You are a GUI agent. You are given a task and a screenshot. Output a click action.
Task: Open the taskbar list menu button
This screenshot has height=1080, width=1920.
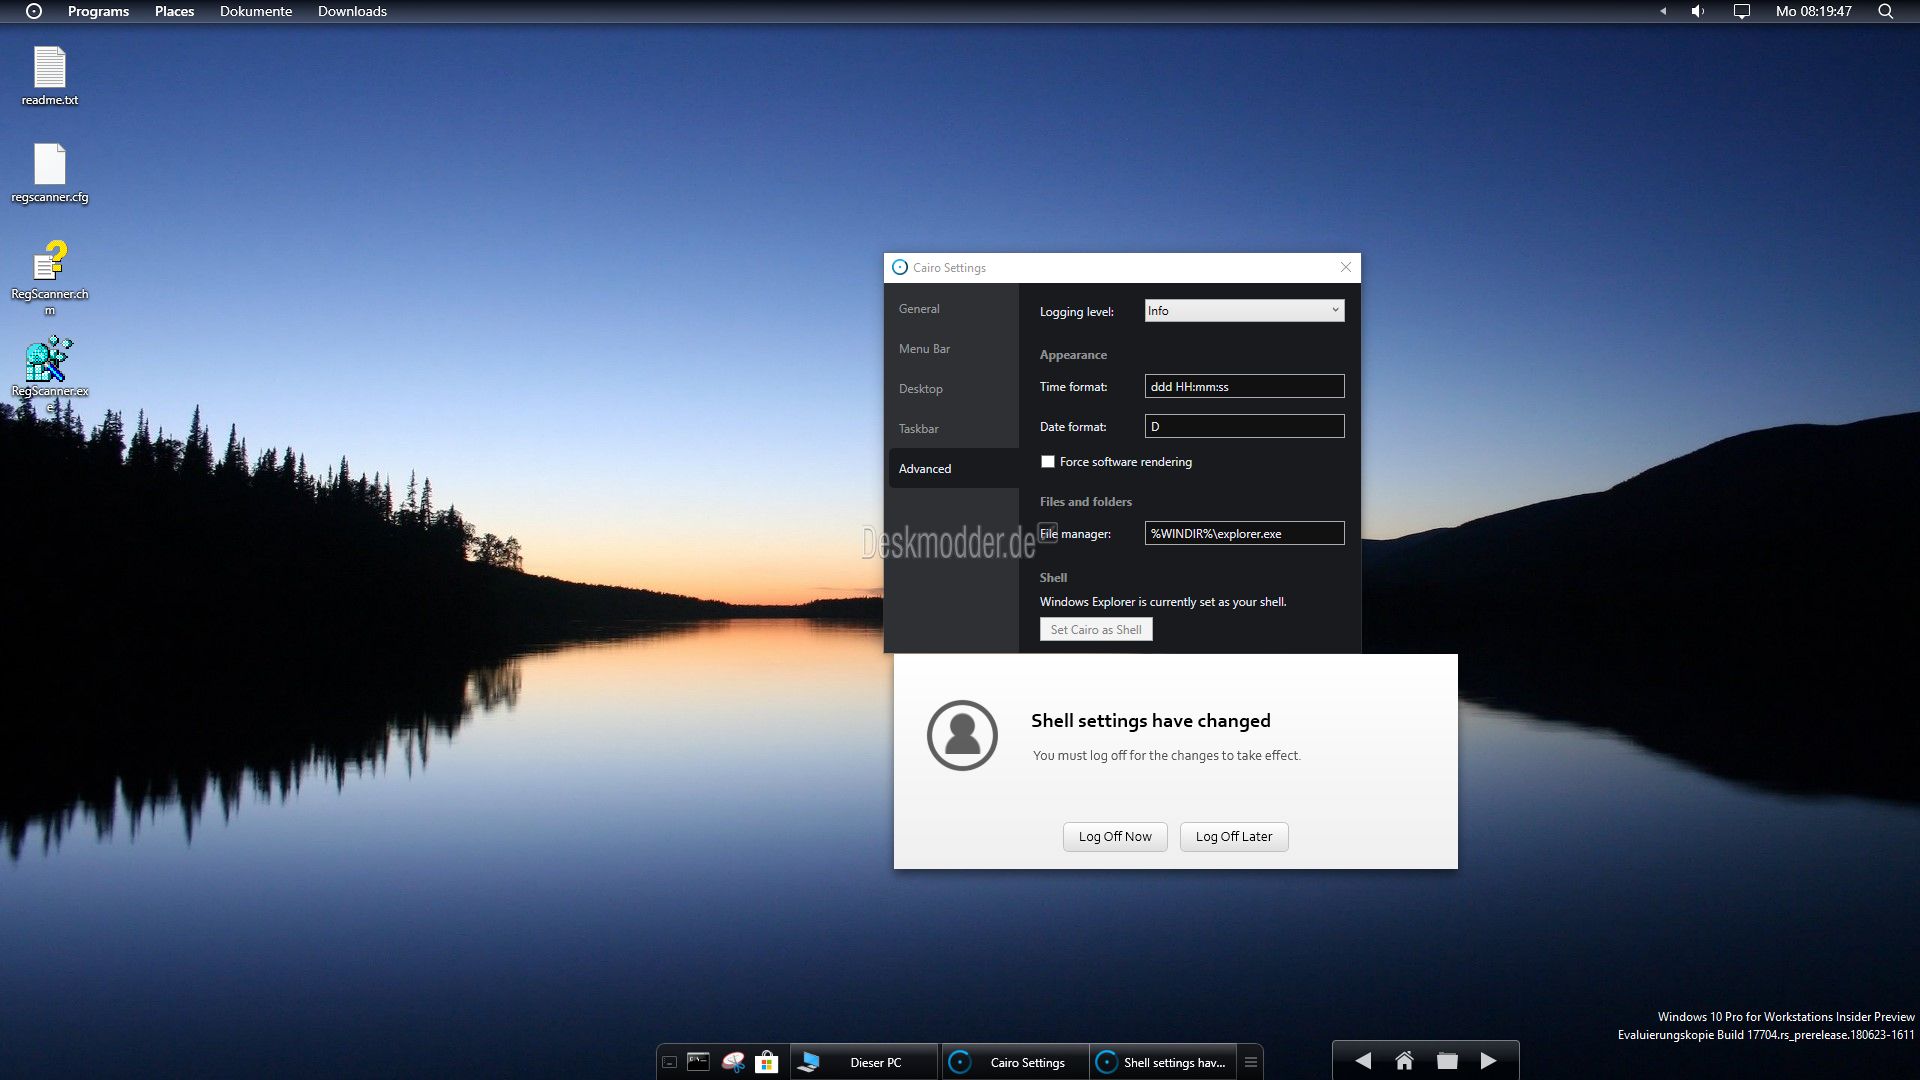pos(1250,1062)
